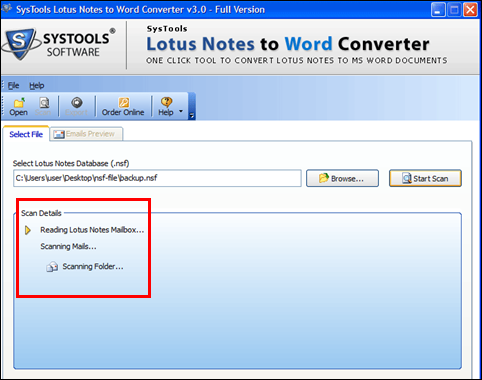
Task: Click the Start Scan button
Action: [425, 178]
